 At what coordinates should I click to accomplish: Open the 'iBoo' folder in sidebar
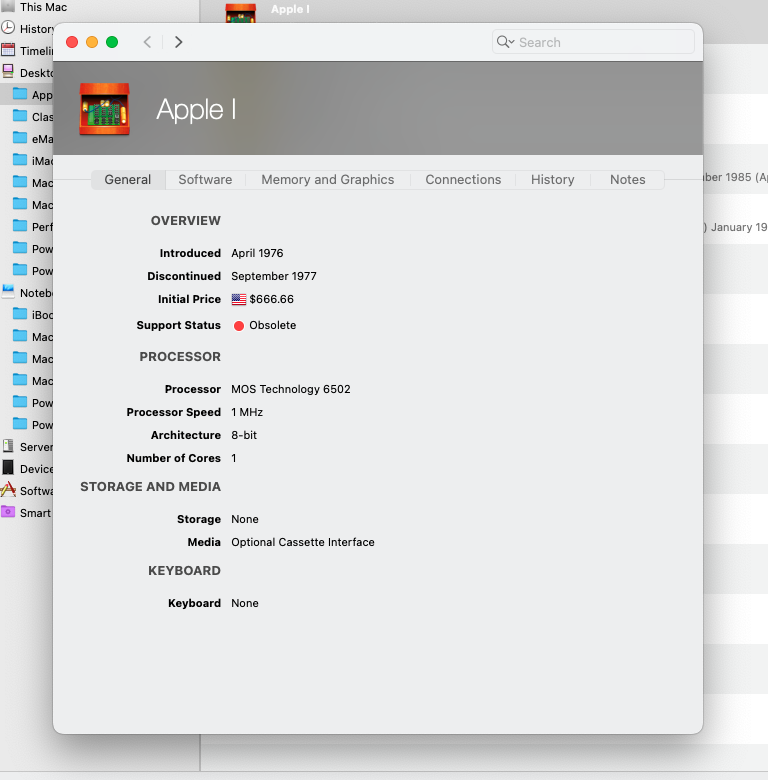[33, 314]
